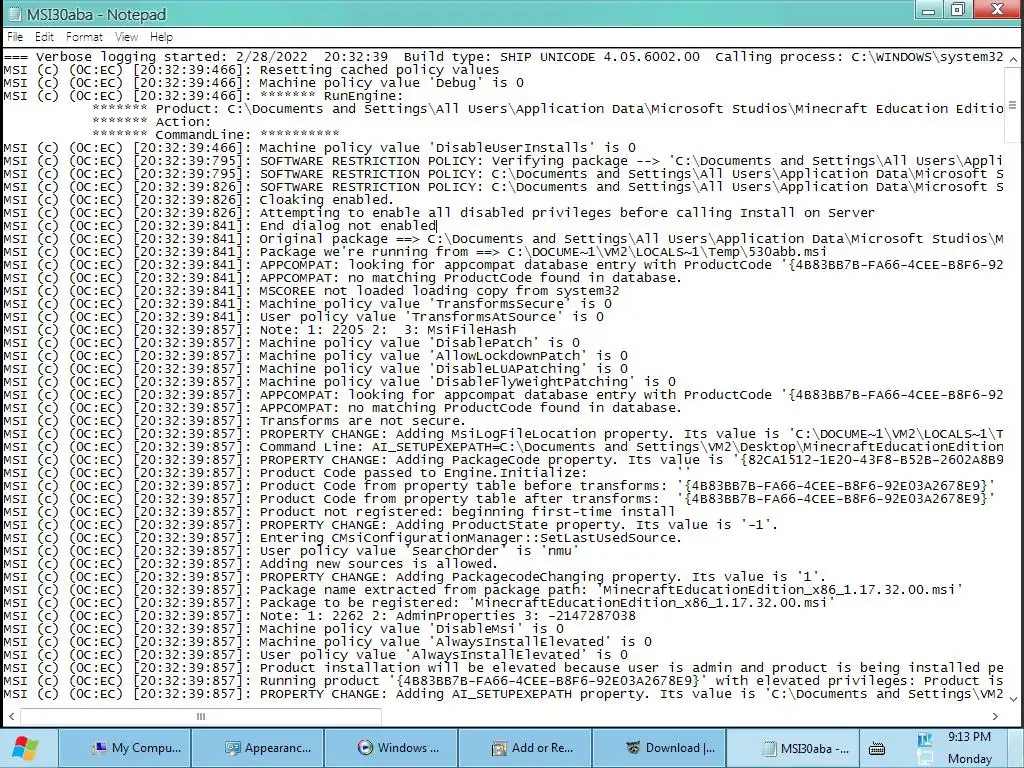The image size is (1024, 768).
Task: Click the horizontal scrollbar thumb
Action: pos(200,716)
